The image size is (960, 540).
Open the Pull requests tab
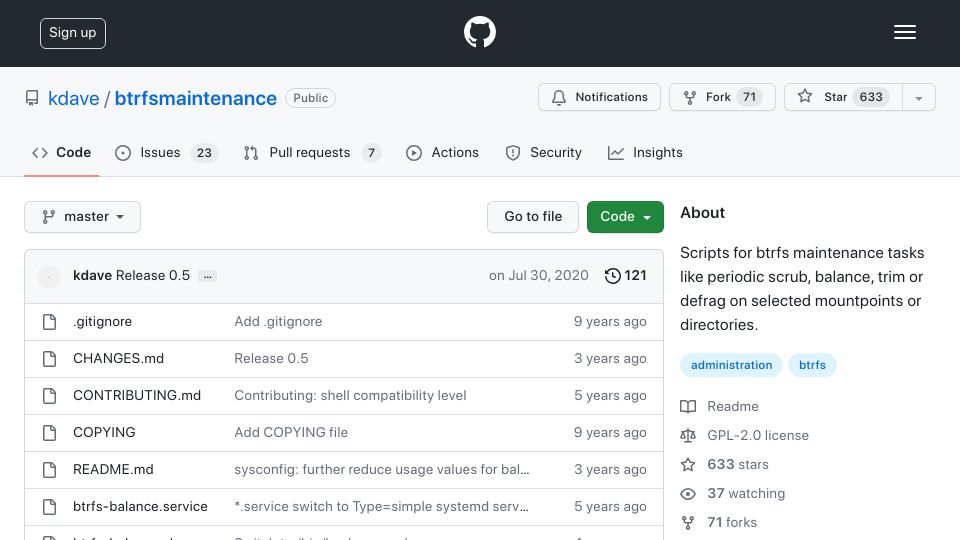(x=312, y=152)
